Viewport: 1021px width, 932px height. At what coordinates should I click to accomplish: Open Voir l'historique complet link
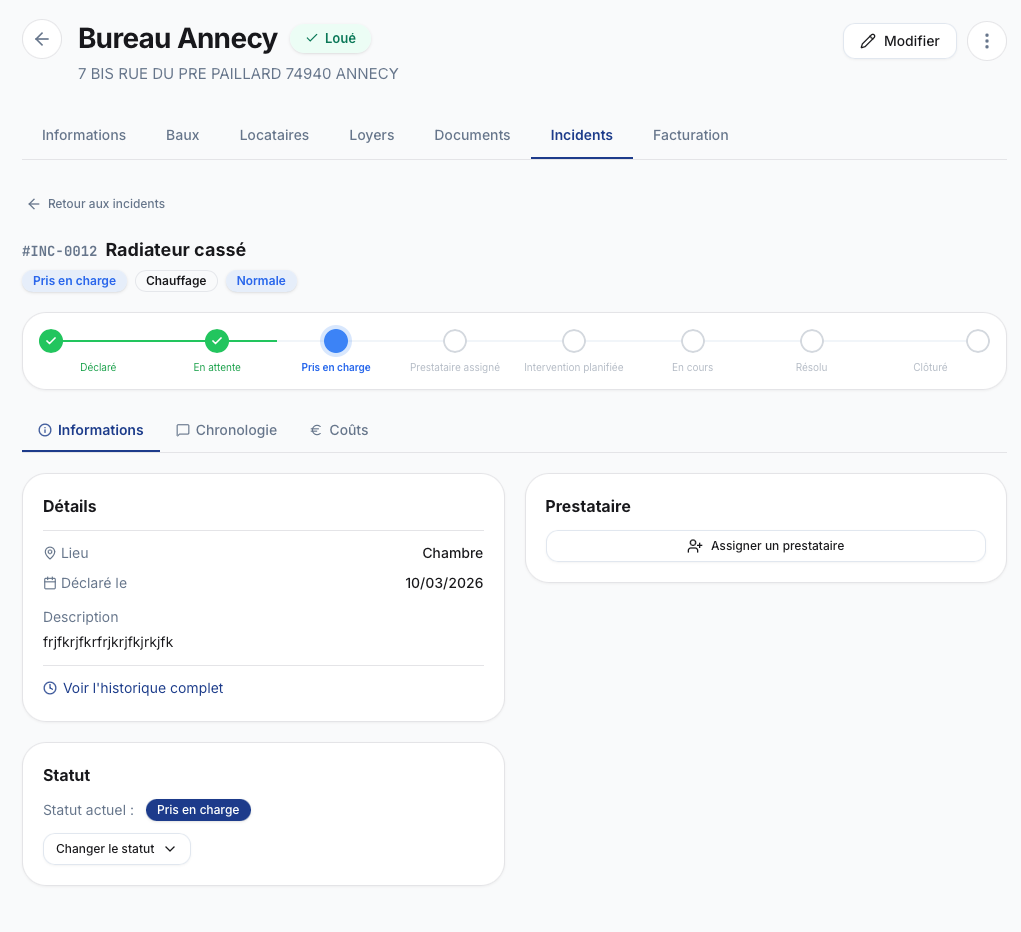click(x=143, y=688)
